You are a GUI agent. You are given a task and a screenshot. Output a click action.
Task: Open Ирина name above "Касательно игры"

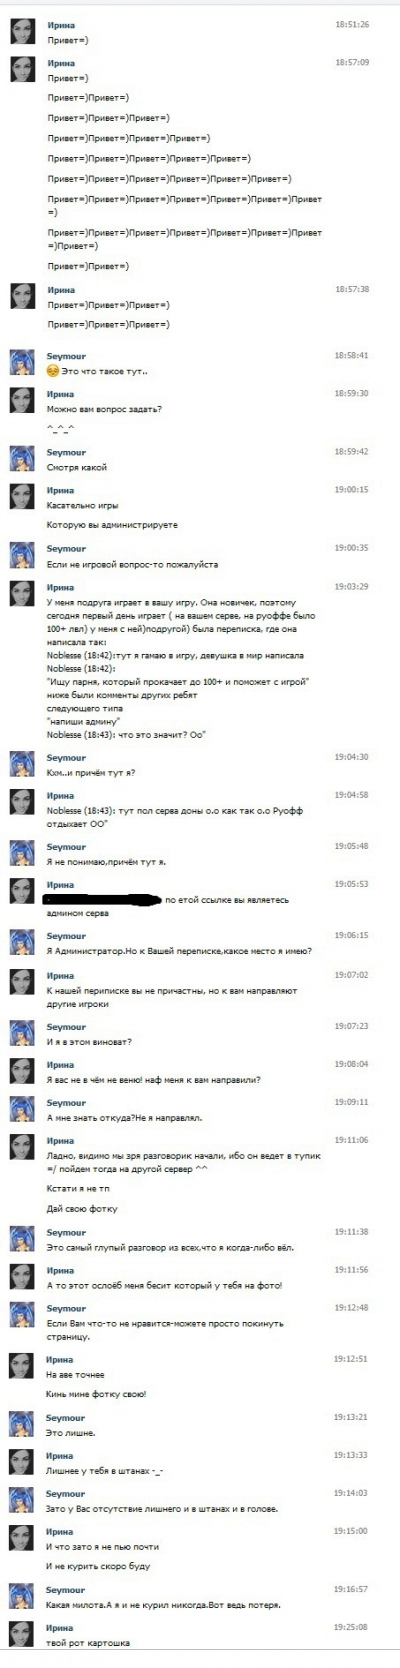coord(60,490)
